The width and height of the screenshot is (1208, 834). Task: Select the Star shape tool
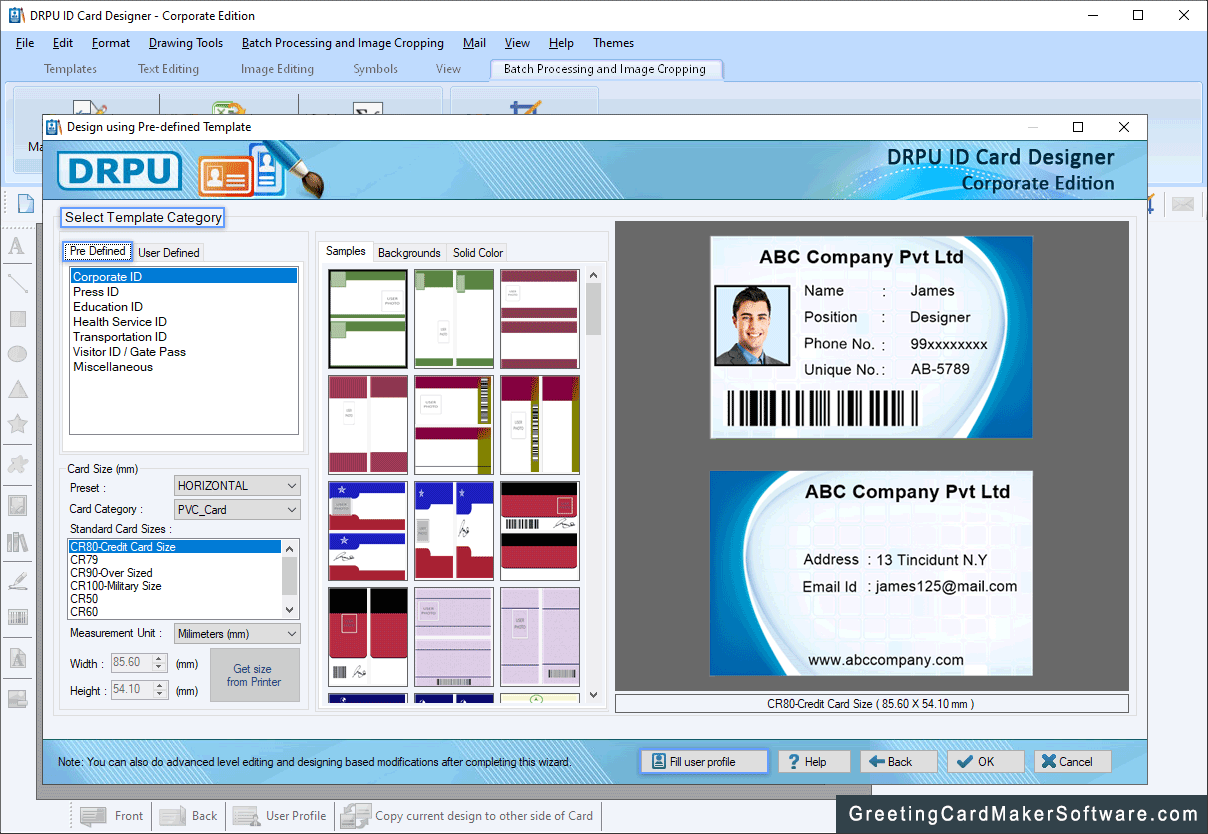(x=17, y=424)
